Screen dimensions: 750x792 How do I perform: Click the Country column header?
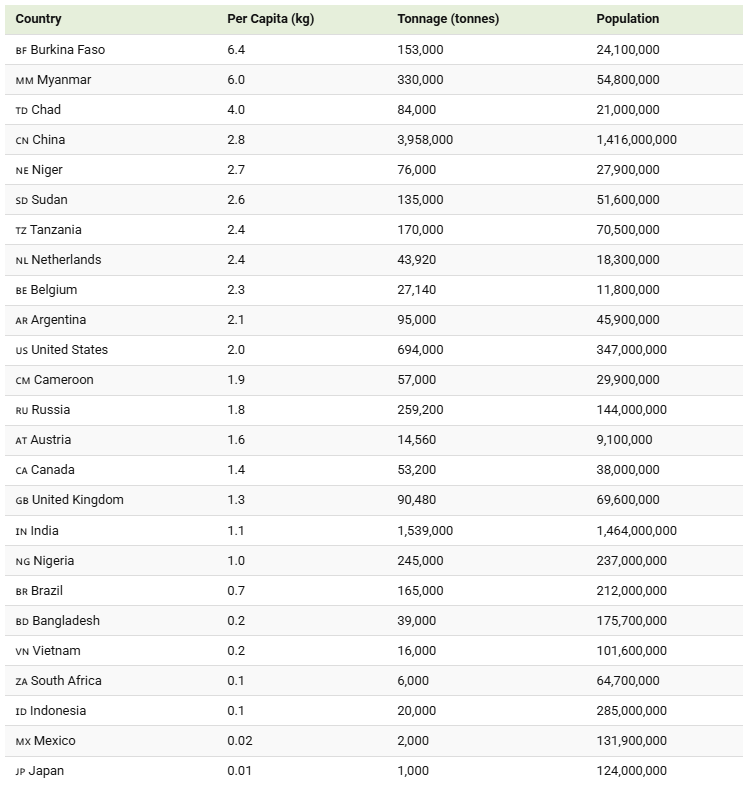[38, 19]
